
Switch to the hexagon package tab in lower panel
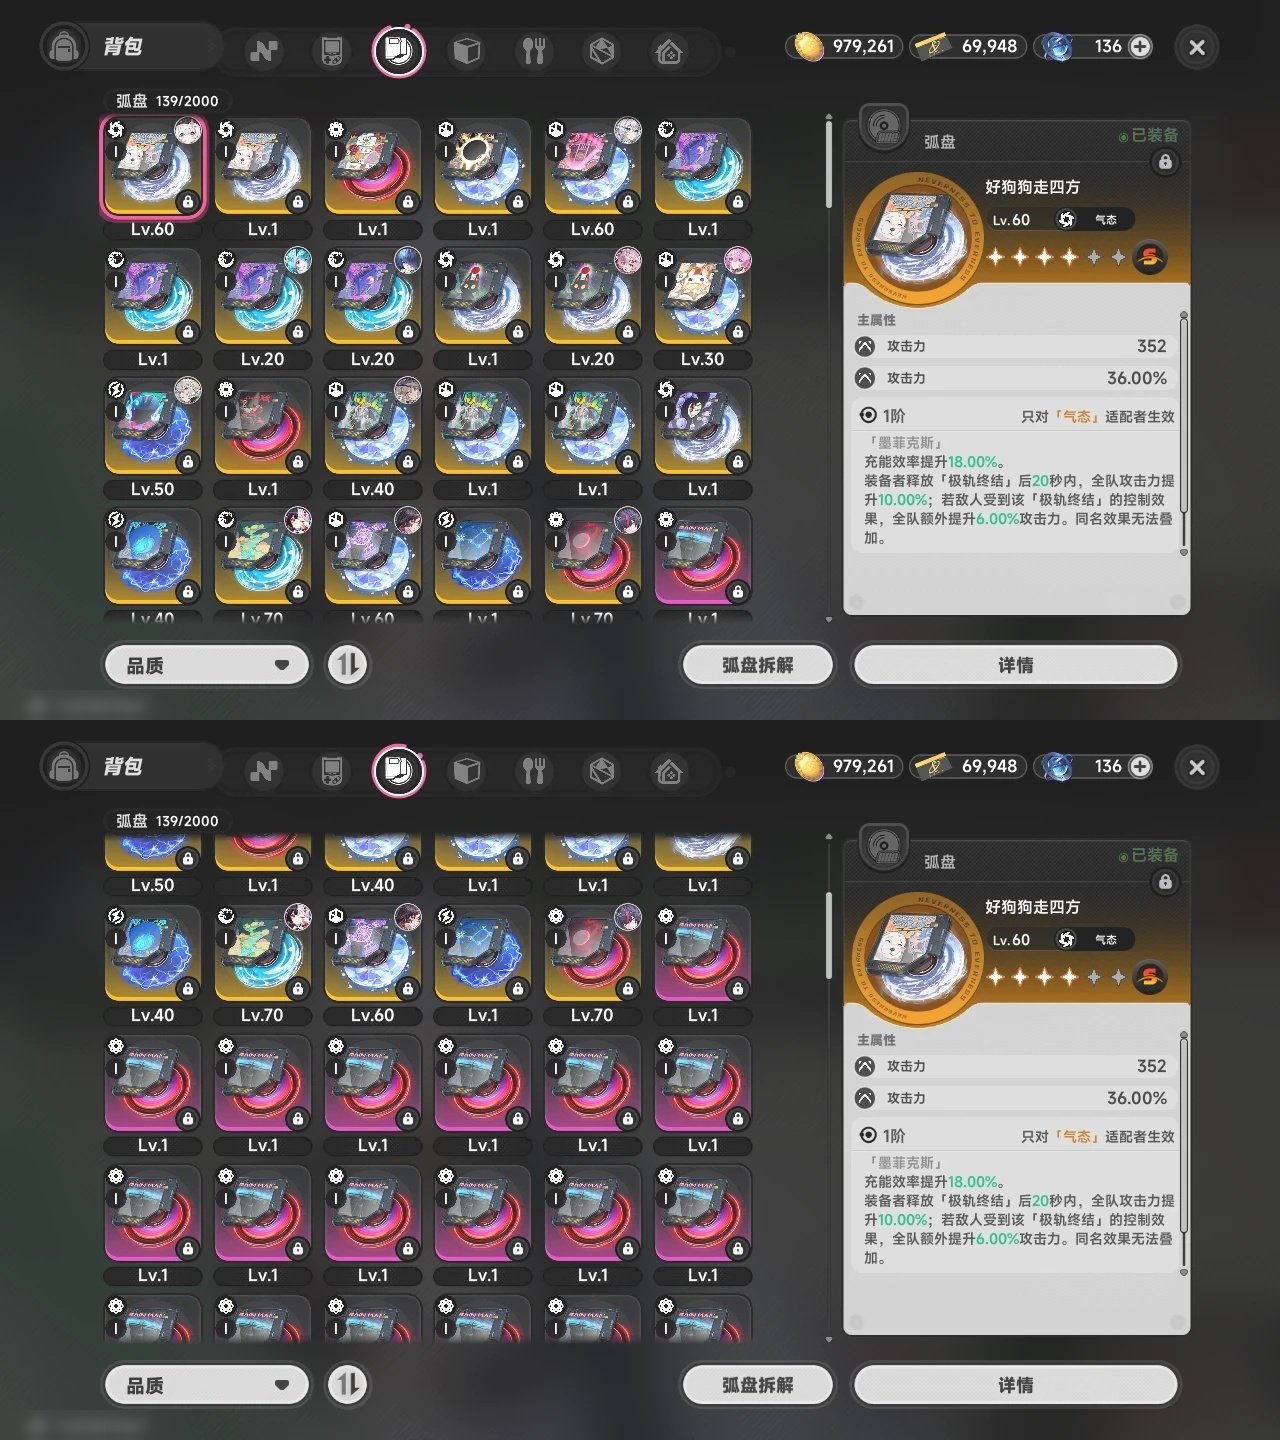[x=601, y=771]
